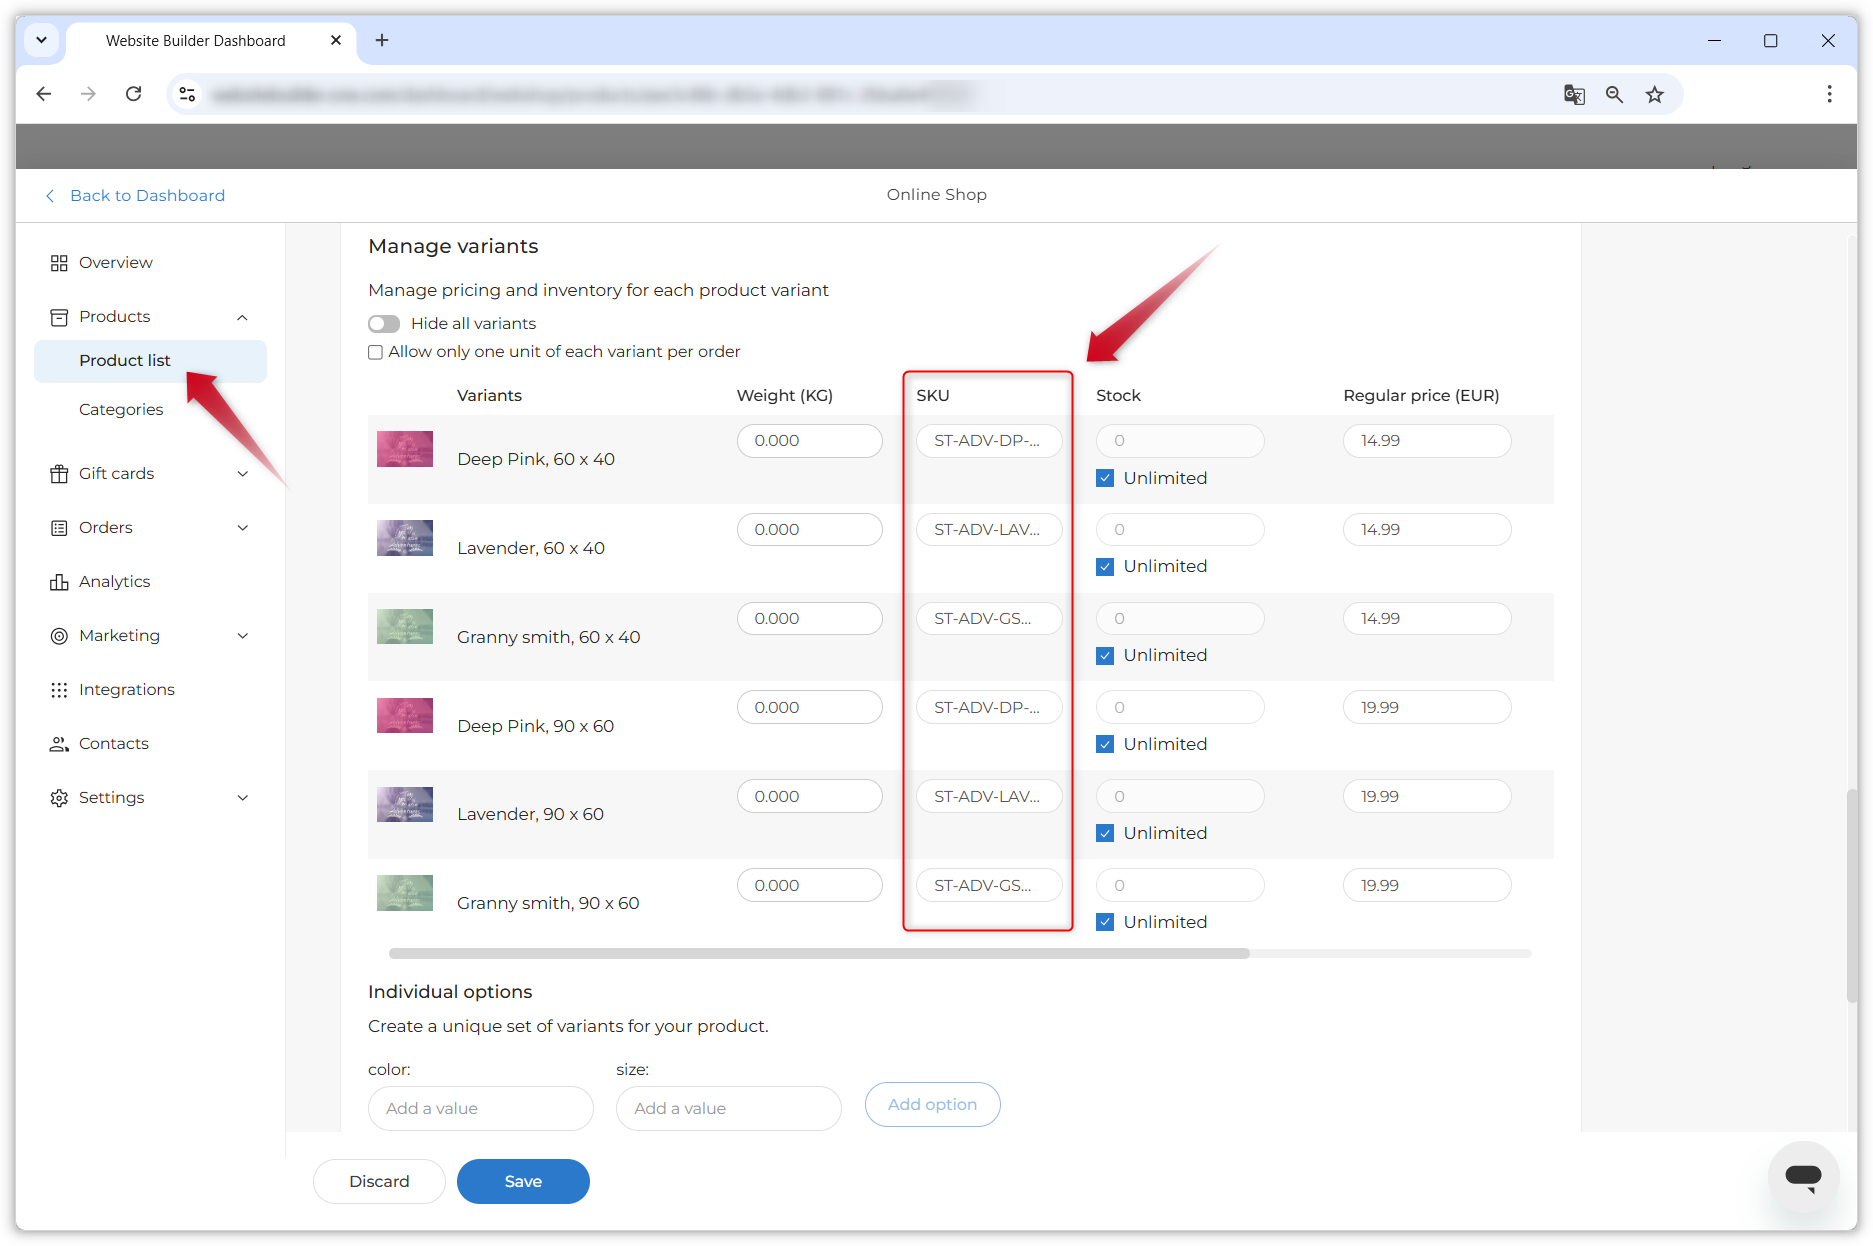Click the Deep Pink 60 x 40 thumbnail
The width and height of the screenshot is (1873, 1246).
[405, 449]
